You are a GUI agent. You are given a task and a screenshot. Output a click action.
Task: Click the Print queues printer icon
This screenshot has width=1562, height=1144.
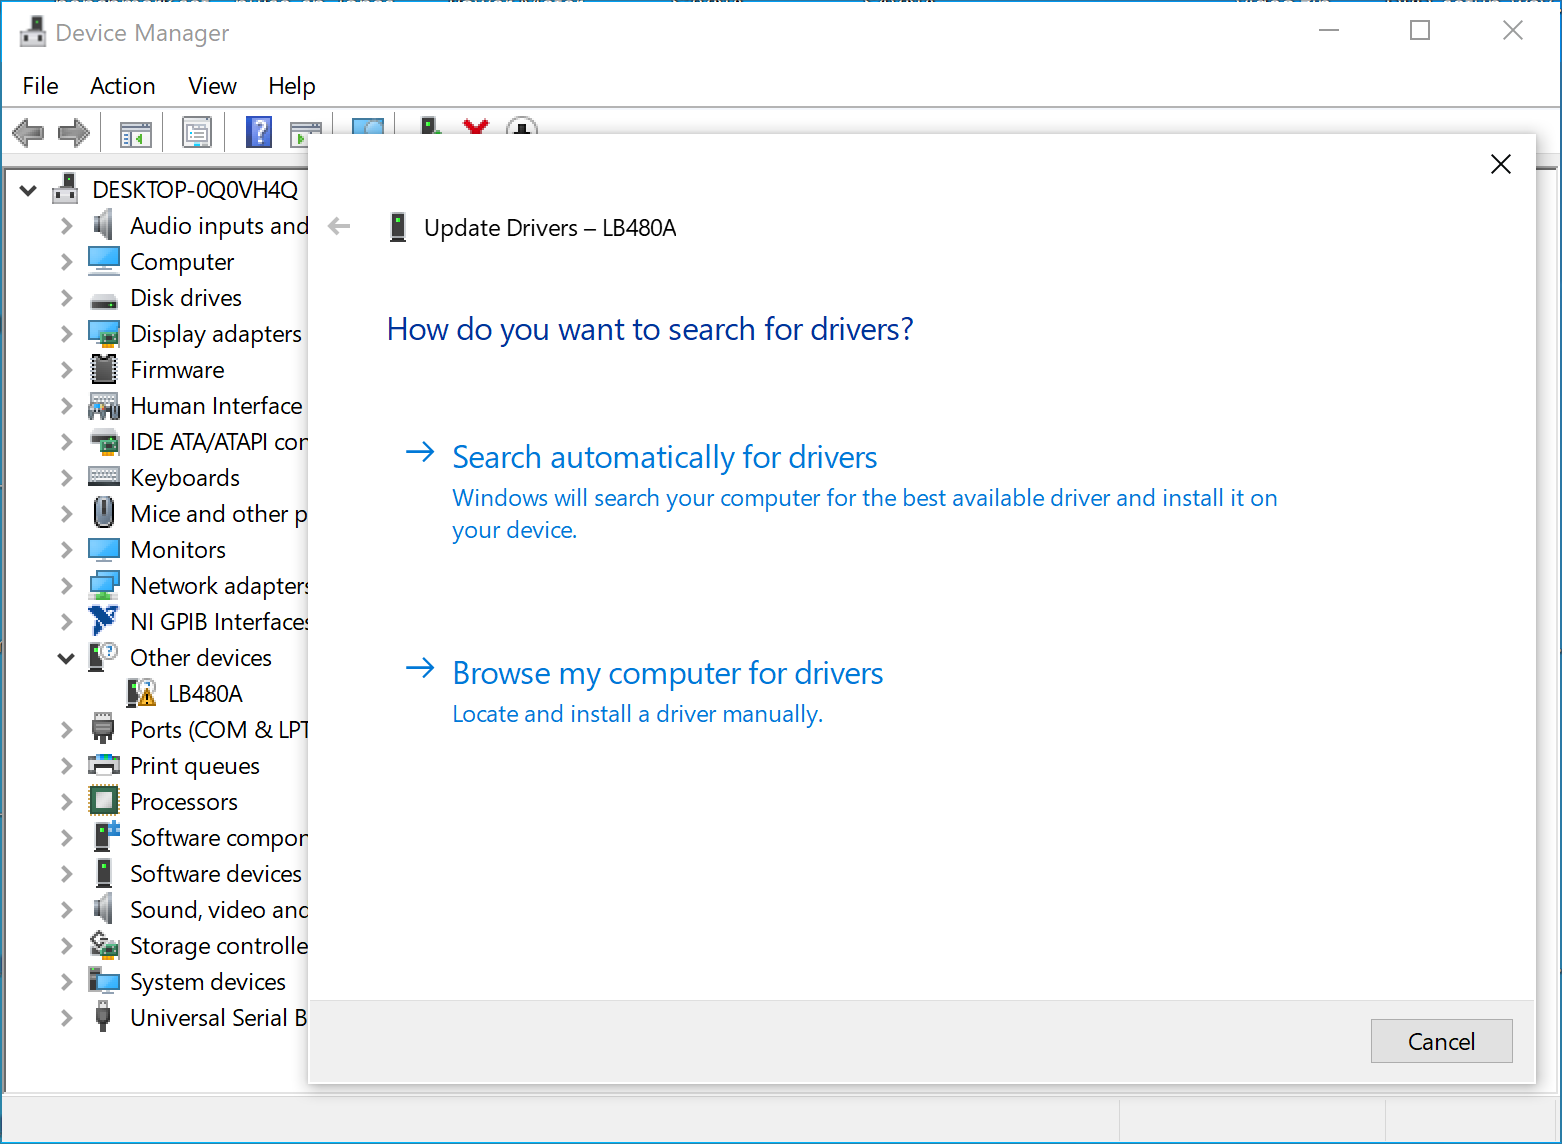click(x=104, y=765)
